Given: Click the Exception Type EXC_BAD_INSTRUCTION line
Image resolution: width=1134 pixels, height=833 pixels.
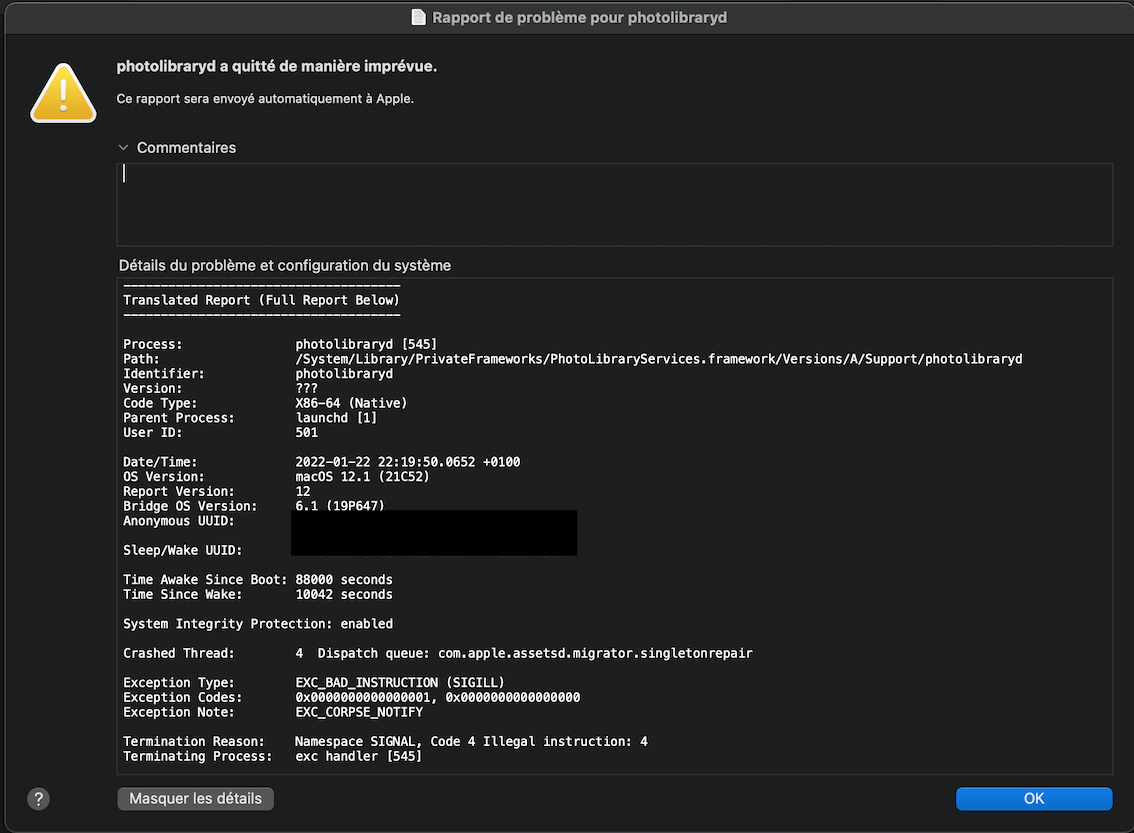Looking at the screenshot, I should pos(294,683).
